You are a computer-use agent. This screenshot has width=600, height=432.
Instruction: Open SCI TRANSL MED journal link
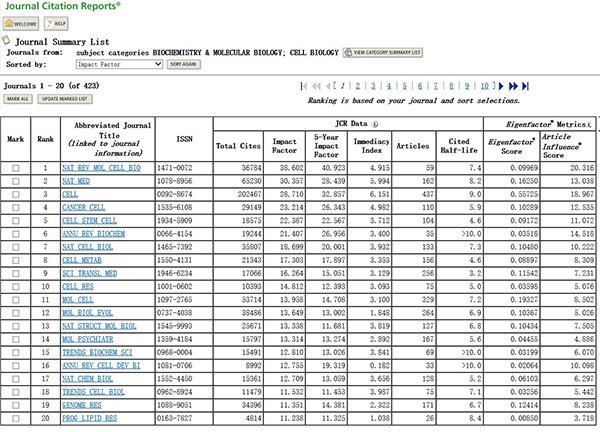pos(90,274)
